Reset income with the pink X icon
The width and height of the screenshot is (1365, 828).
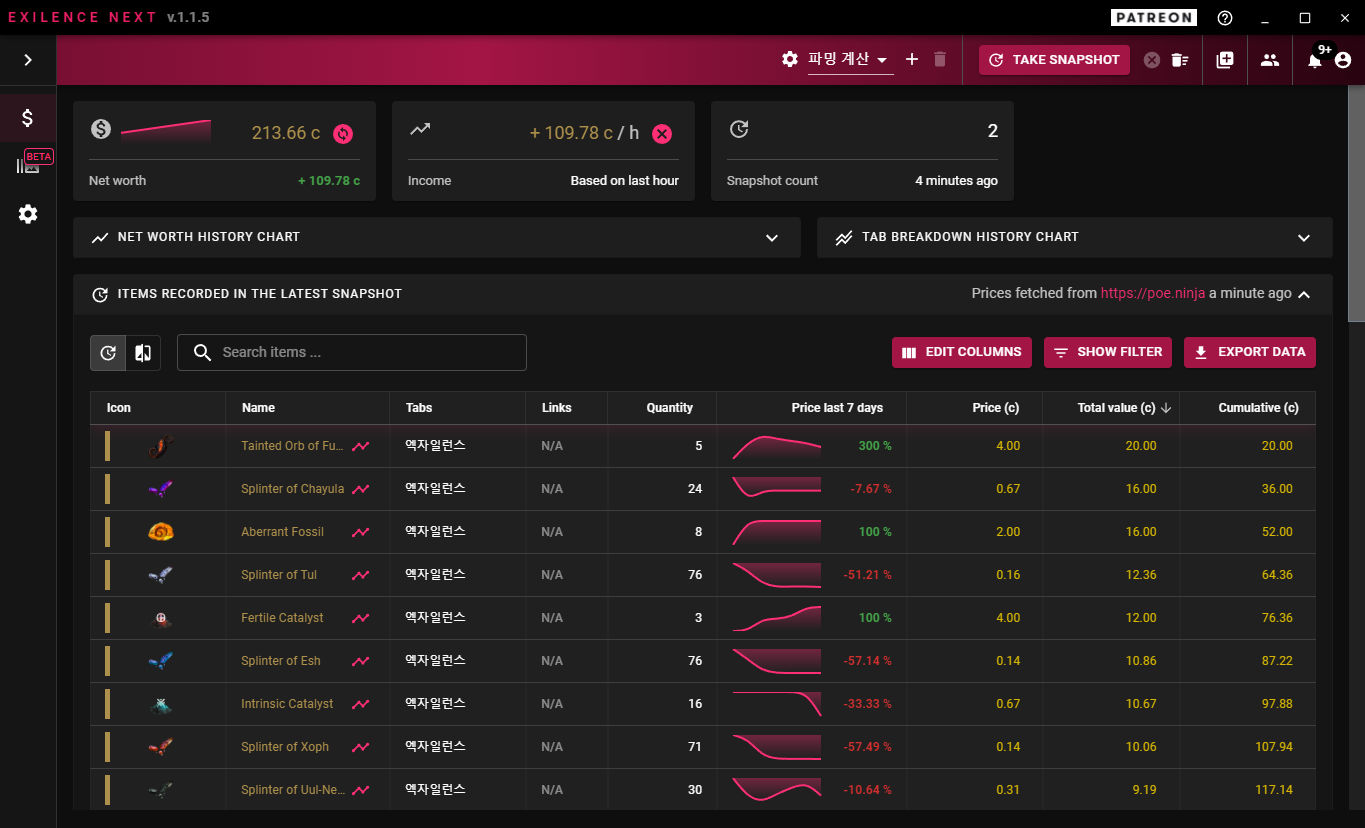pos(662,133)
